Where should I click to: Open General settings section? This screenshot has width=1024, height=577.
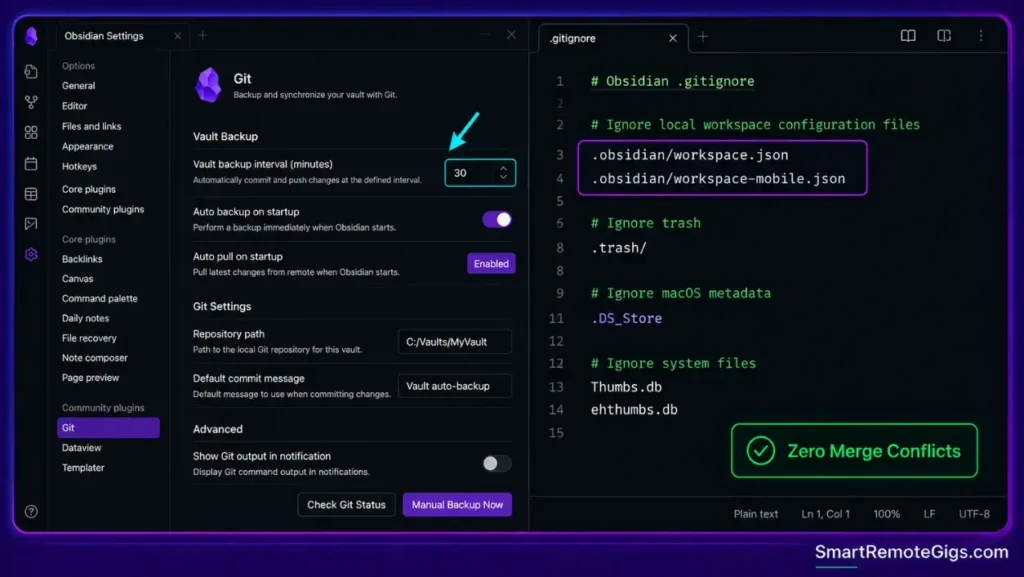[78, 86]
